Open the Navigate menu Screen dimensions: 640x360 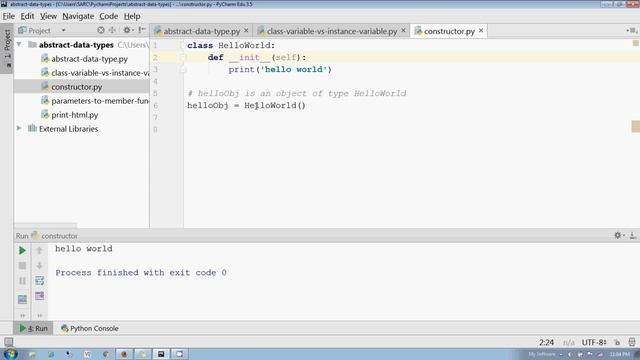point(78,16)
